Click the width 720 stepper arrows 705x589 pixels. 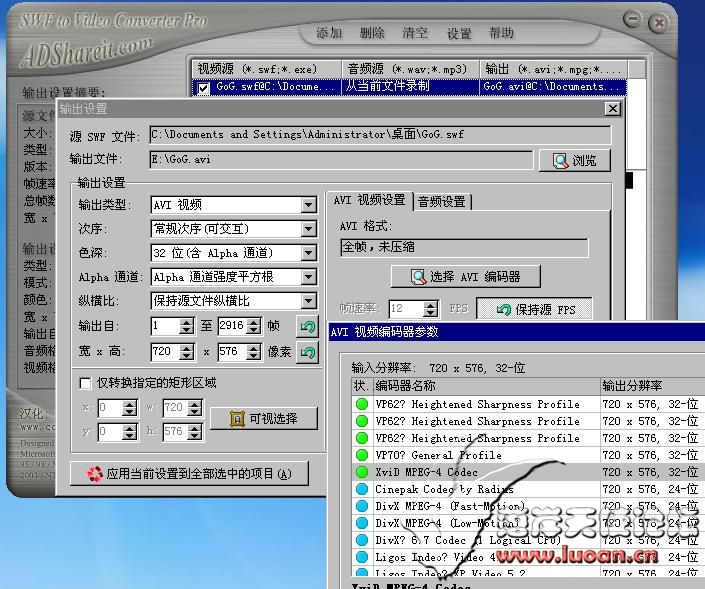coord(187,352)
